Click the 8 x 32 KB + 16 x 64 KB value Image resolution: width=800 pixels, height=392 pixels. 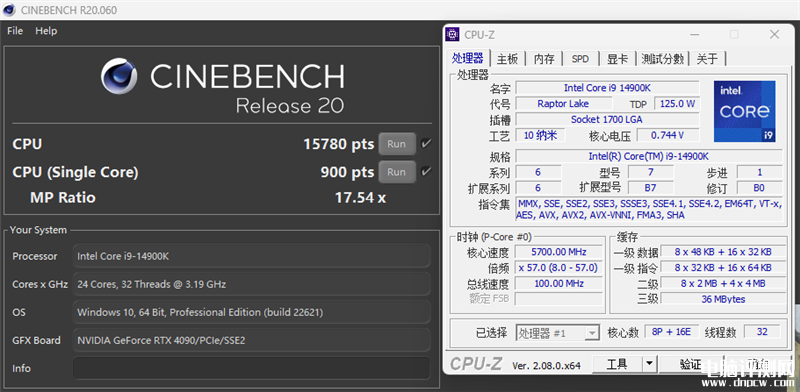point(723,267)
